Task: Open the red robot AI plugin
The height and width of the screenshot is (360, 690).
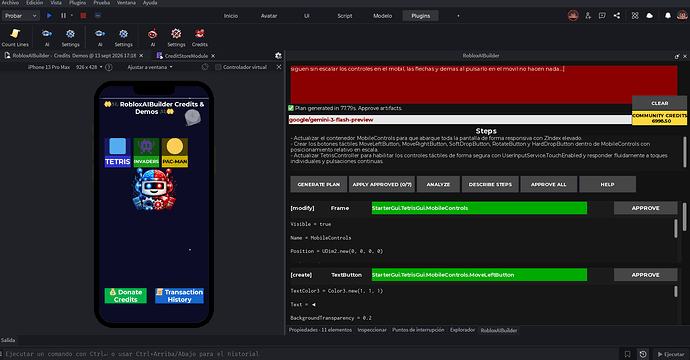Action: coord(153,37)
